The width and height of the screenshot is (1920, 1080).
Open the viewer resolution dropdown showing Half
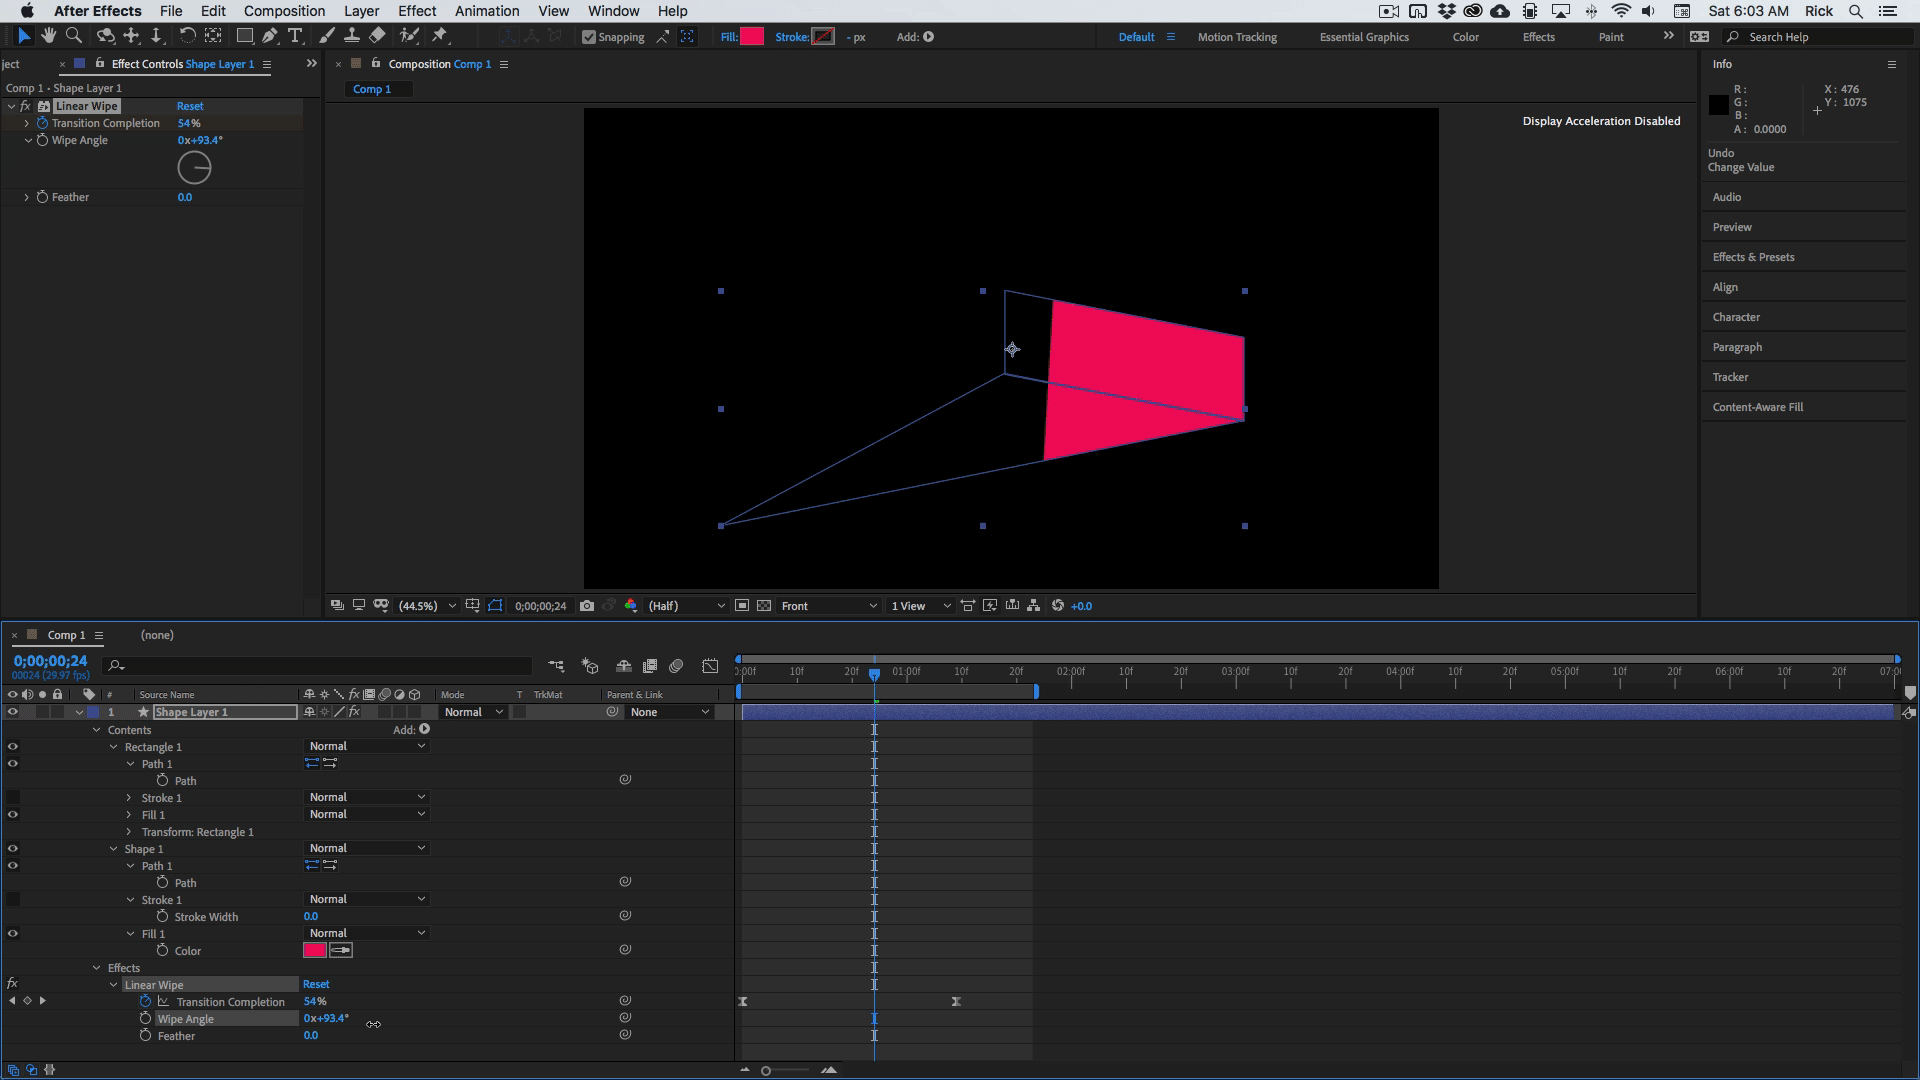(x=686, y=606)
